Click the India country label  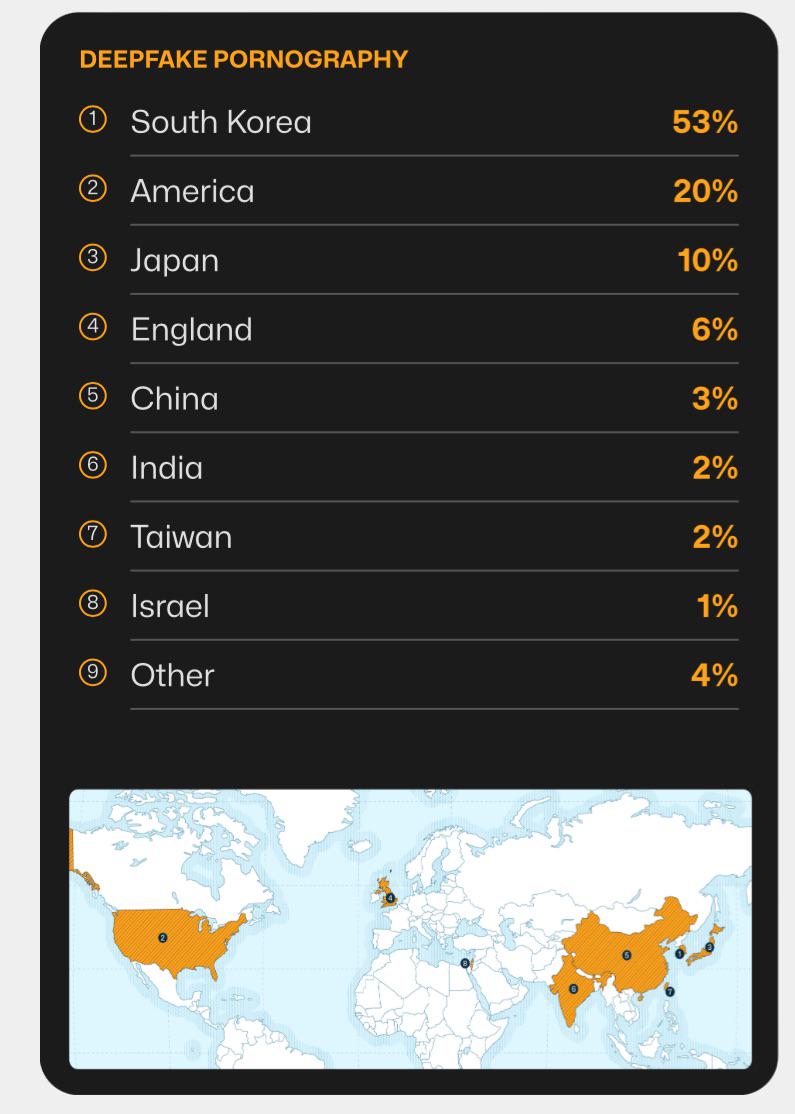(x=166, y=468)
